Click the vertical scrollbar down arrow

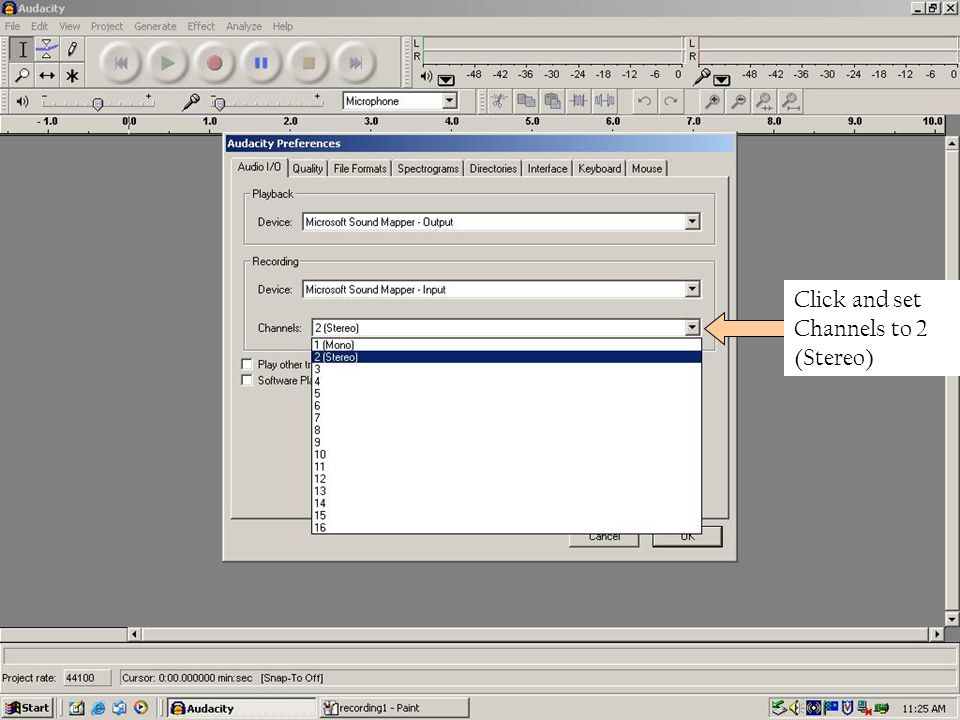951,618
